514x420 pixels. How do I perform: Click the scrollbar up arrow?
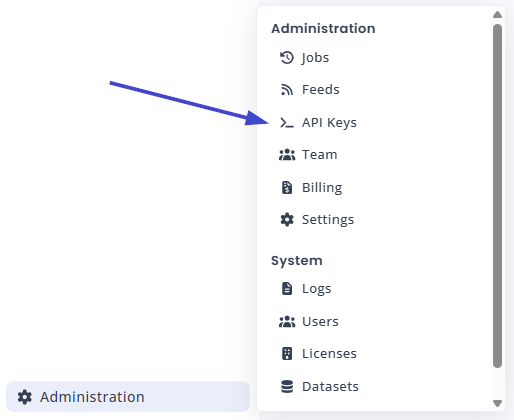click(497, 14)
